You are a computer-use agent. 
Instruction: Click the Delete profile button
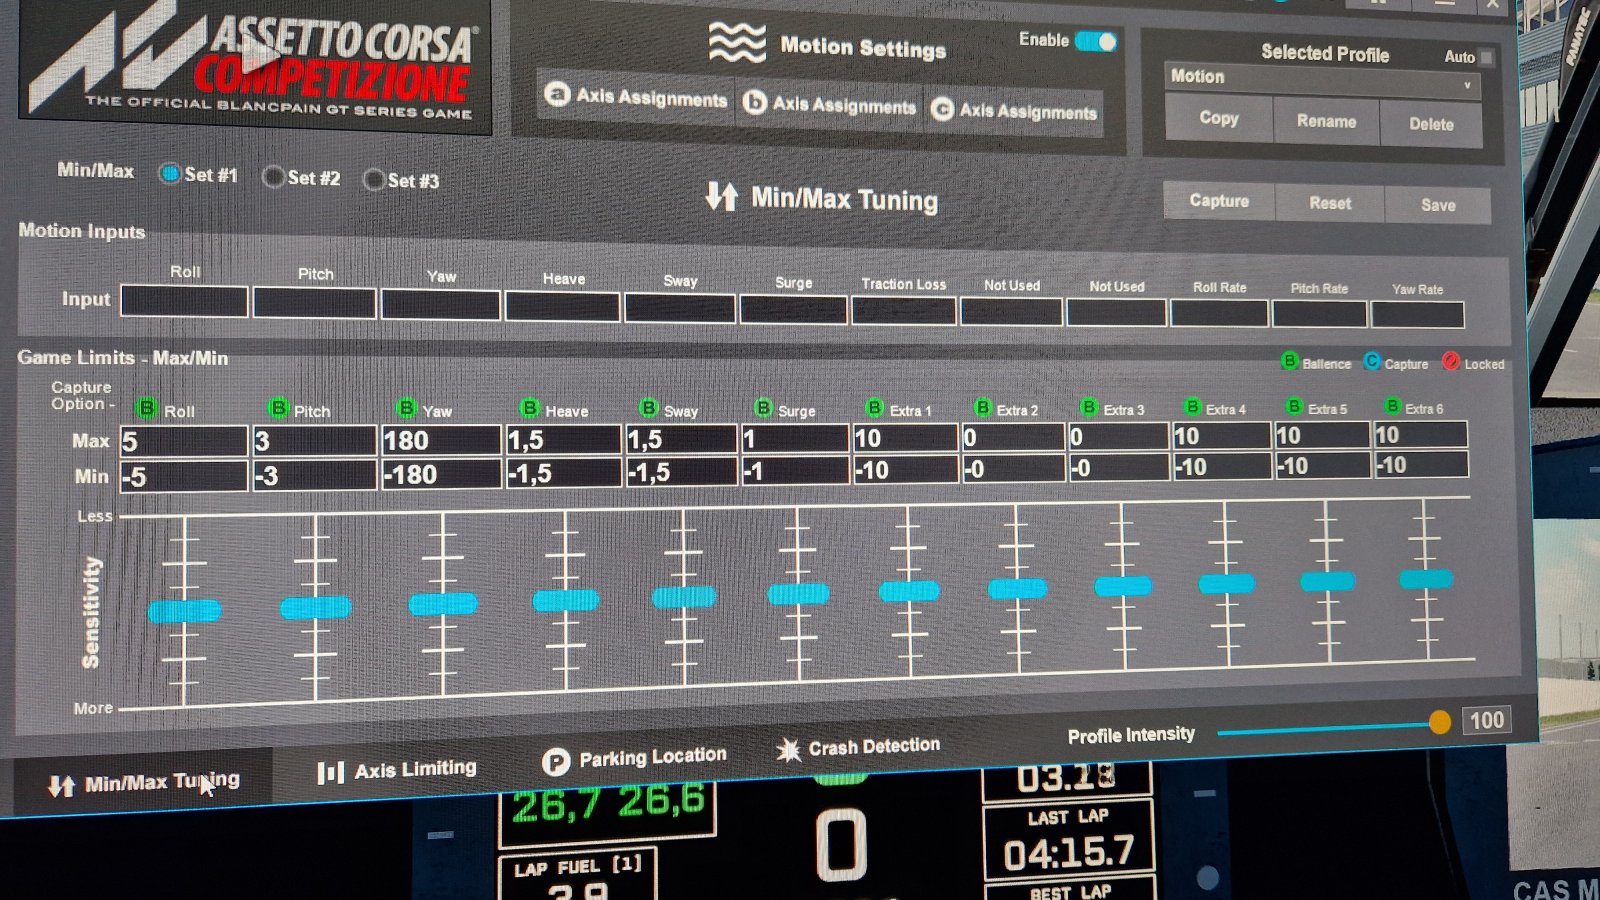pos(1431,124)
